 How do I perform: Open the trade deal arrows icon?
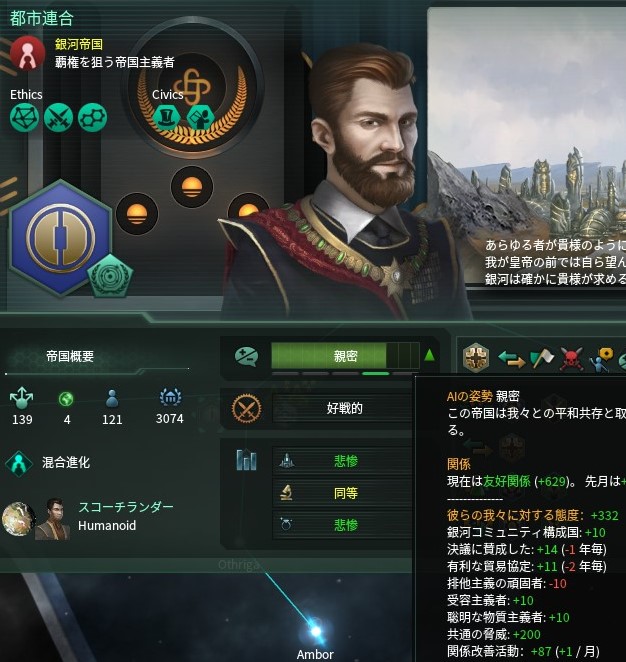tap(511, 359)
